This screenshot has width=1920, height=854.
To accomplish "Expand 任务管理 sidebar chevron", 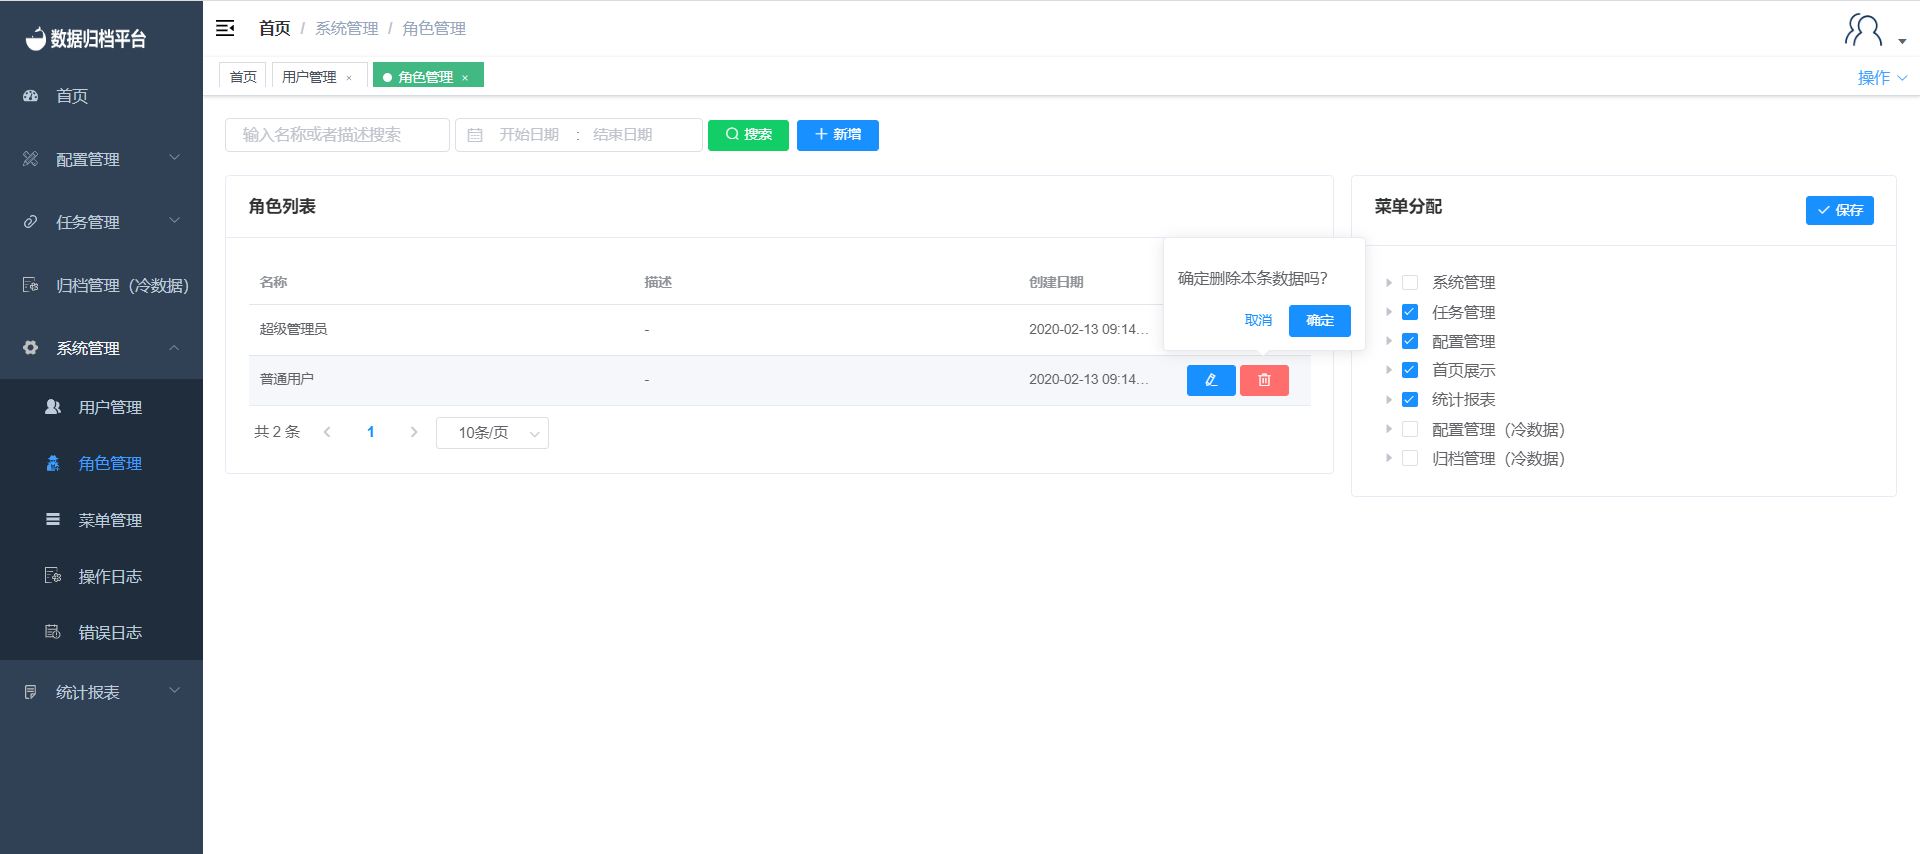I will coord(175,221).
